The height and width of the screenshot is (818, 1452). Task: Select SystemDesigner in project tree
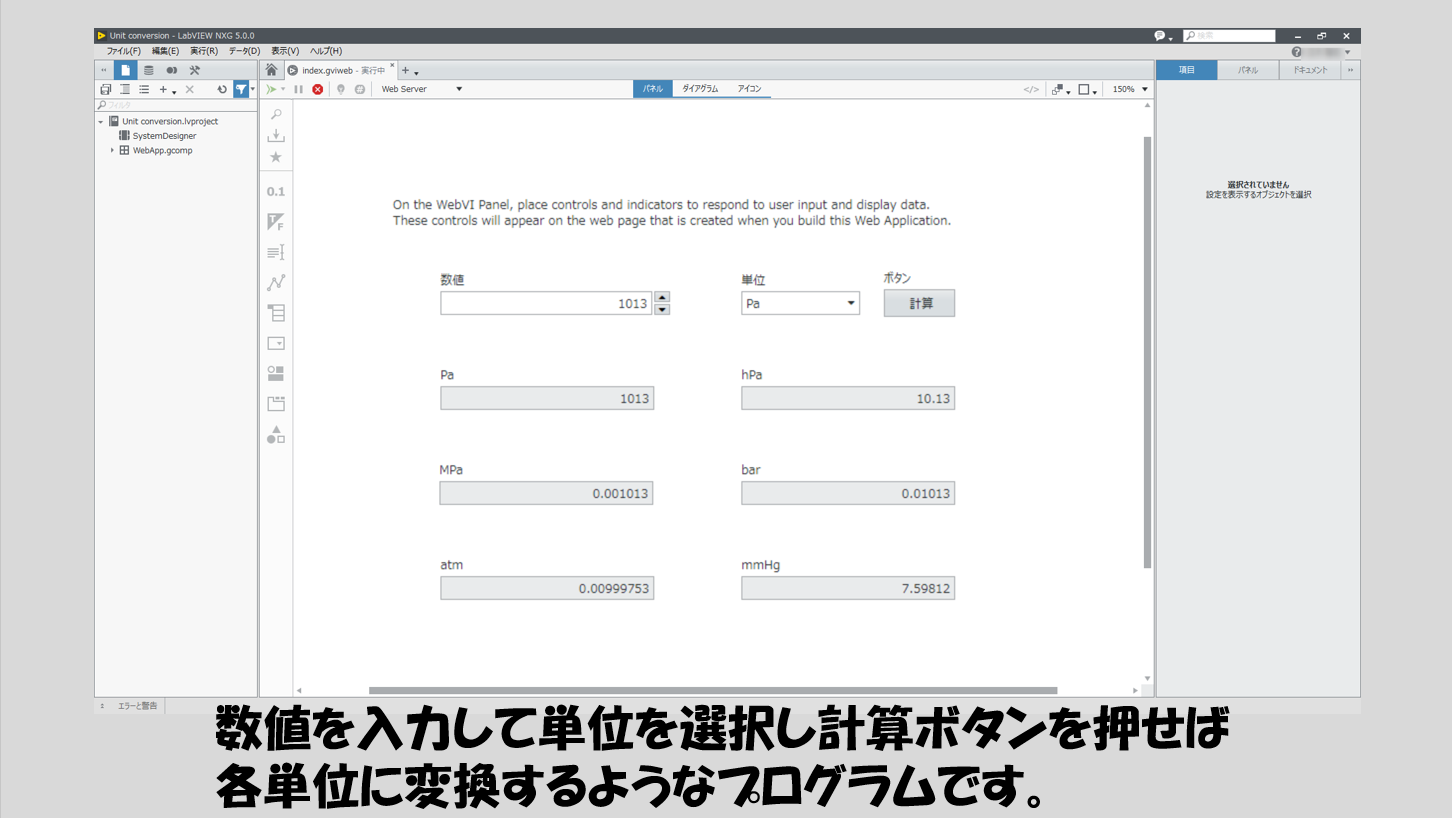click(164, 135)
